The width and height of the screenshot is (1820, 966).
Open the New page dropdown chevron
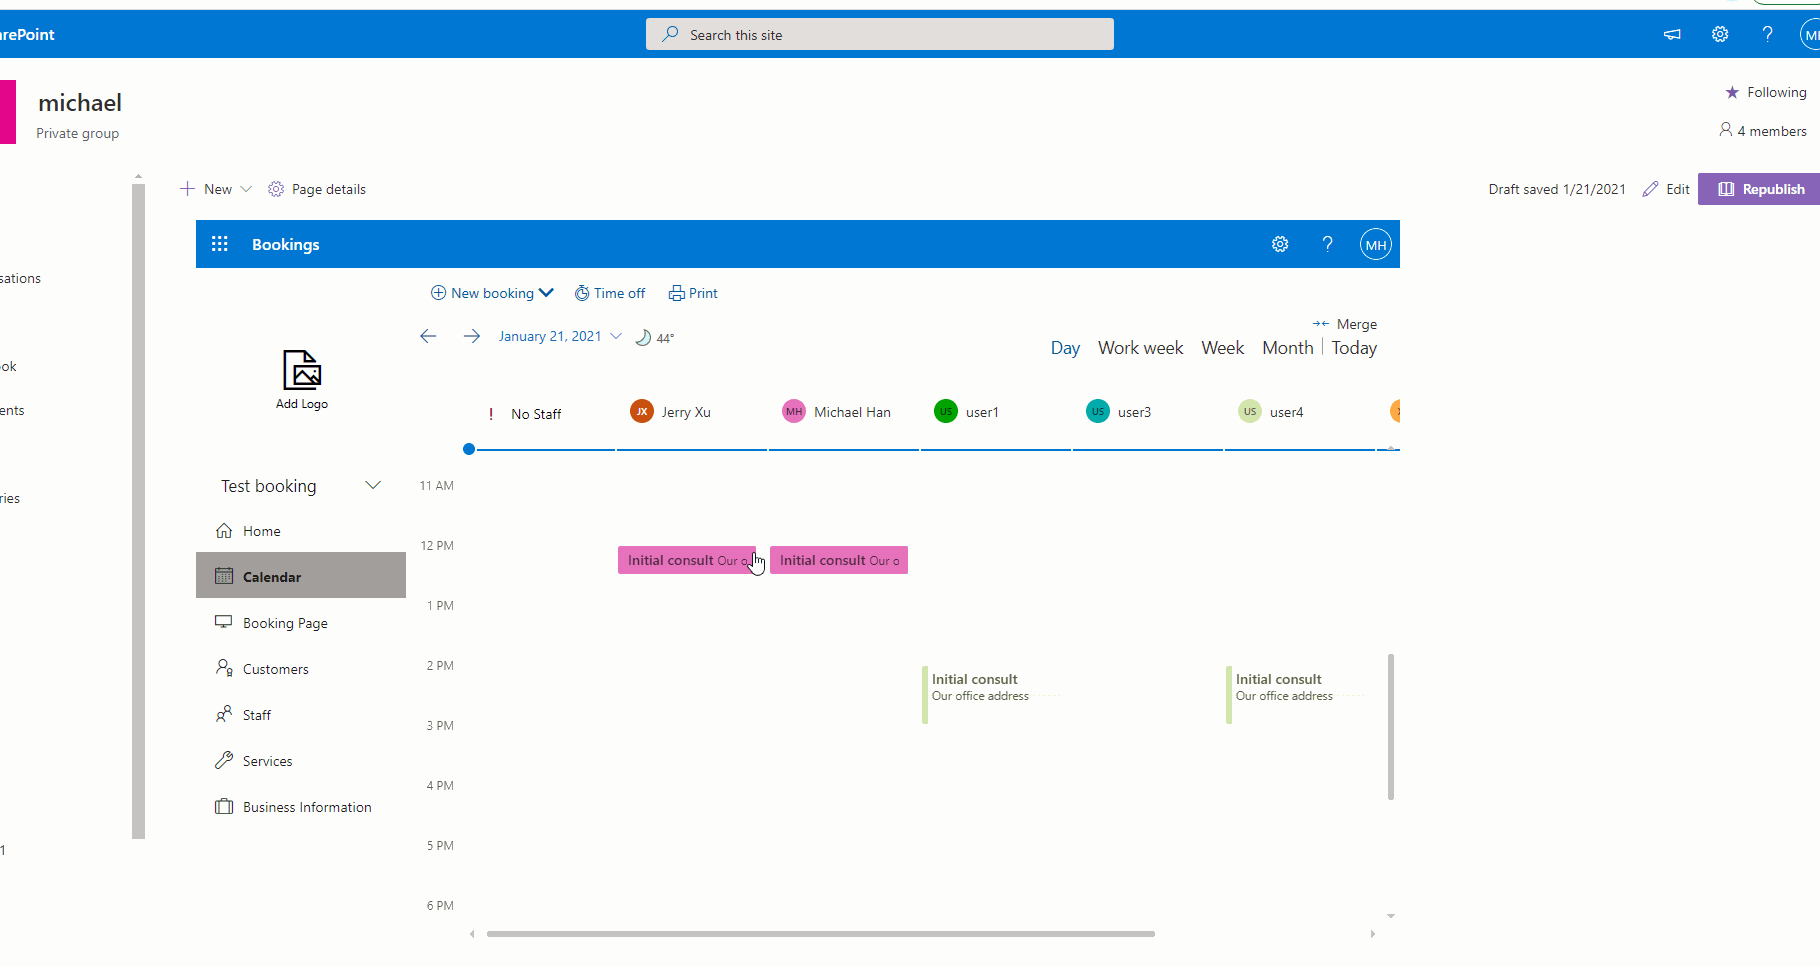coord(246,189)
